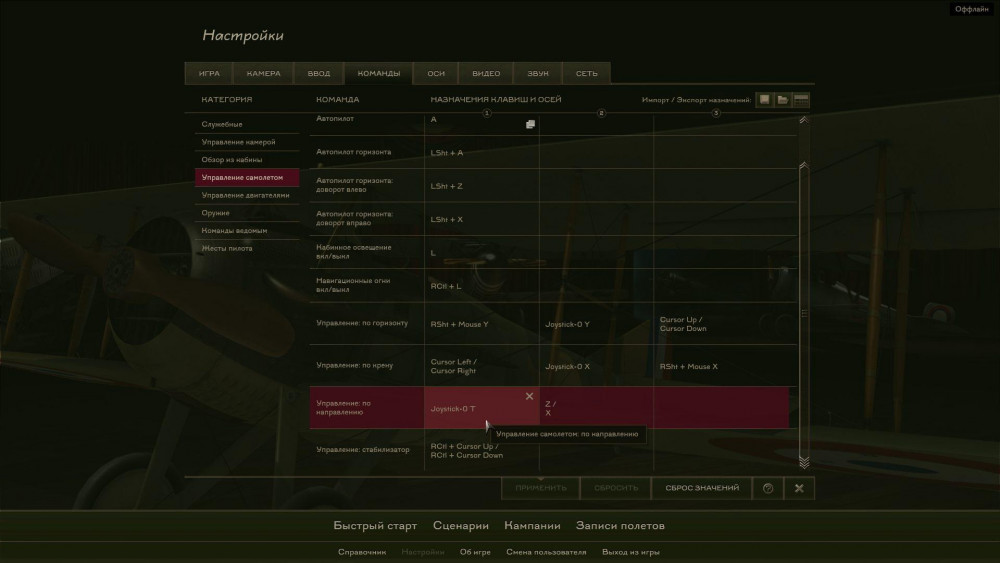Click the ПРИМЕНИТЬ button

click(541, 488)
